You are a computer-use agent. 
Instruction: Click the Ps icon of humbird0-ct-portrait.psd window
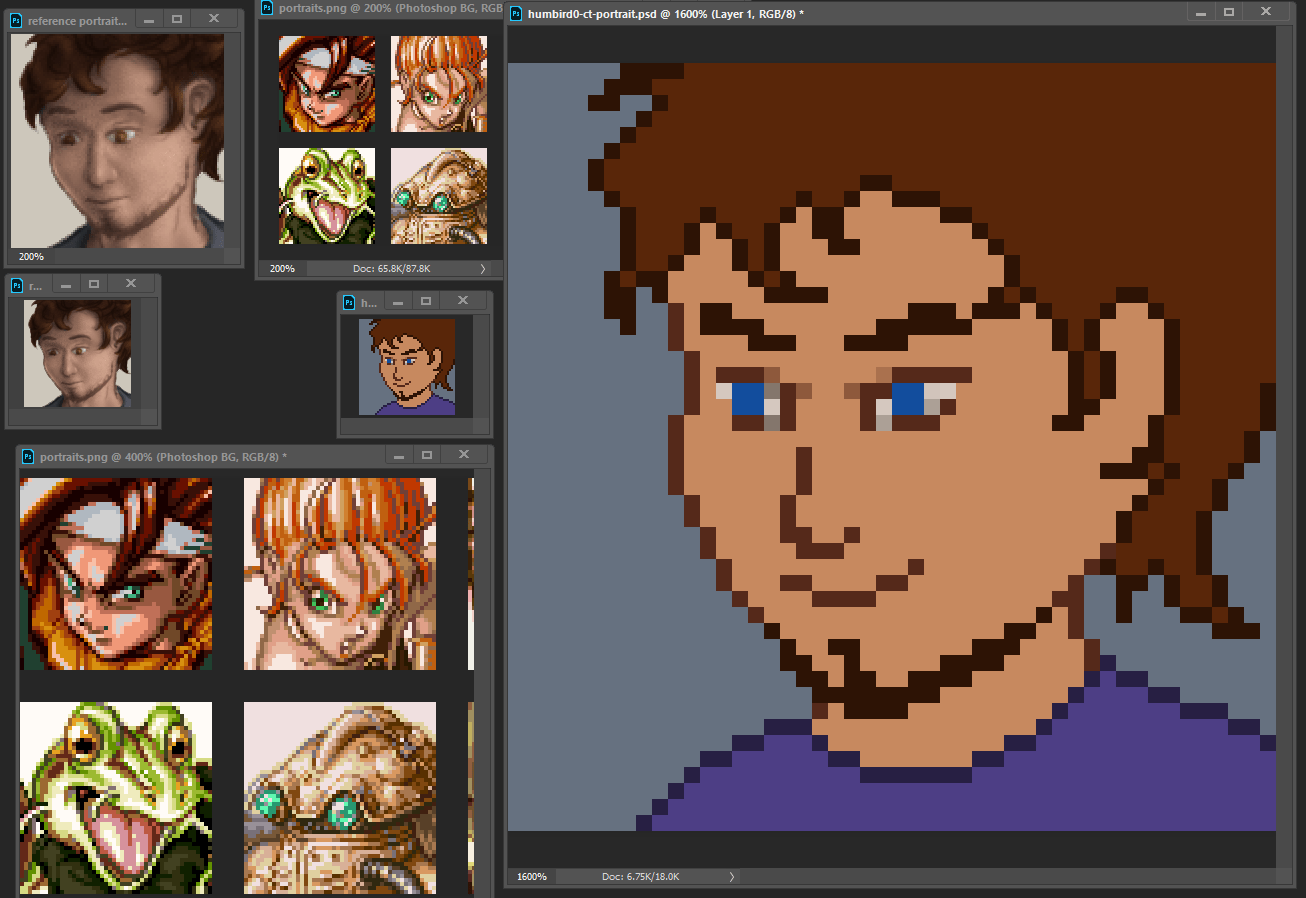coord(515,14)
